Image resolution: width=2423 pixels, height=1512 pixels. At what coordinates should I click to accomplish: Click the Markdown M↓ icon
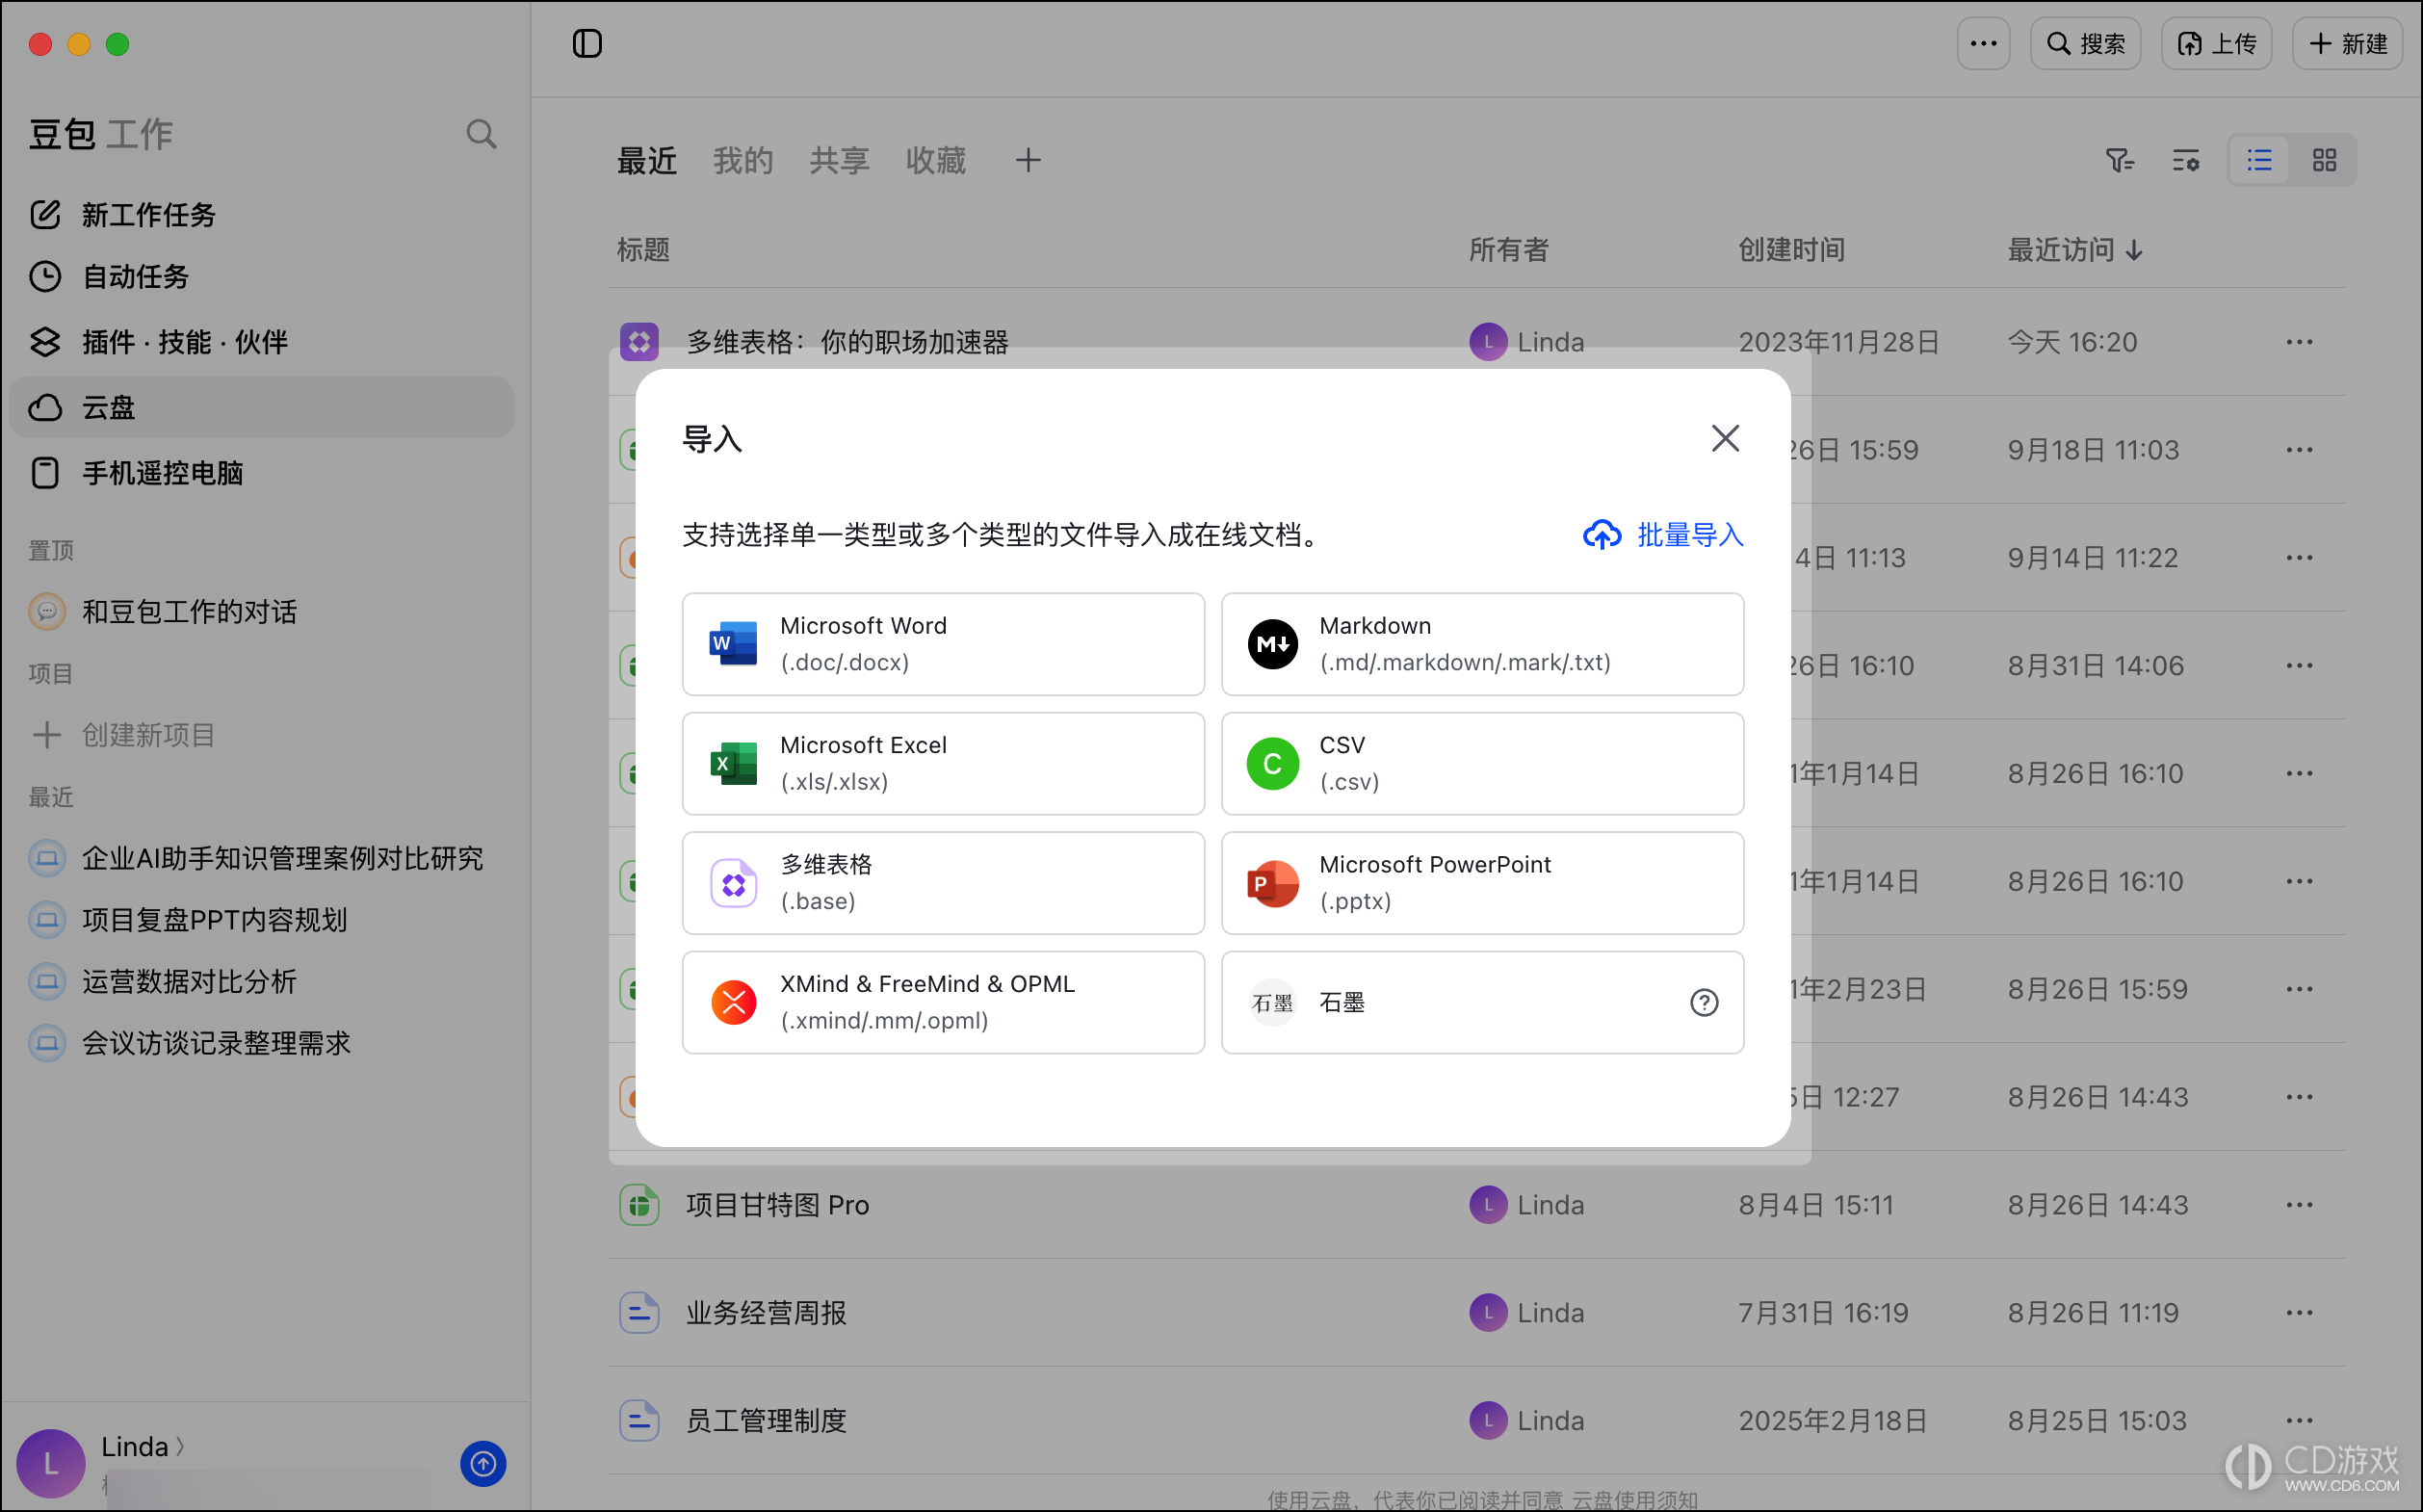click(1272, 644)
